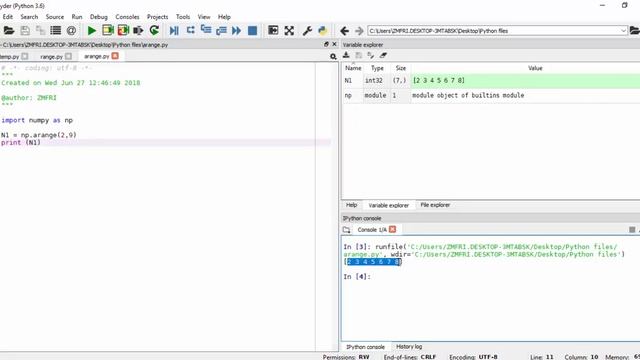Undock the editor pane

pyautogui.click(x=326, y=44)
